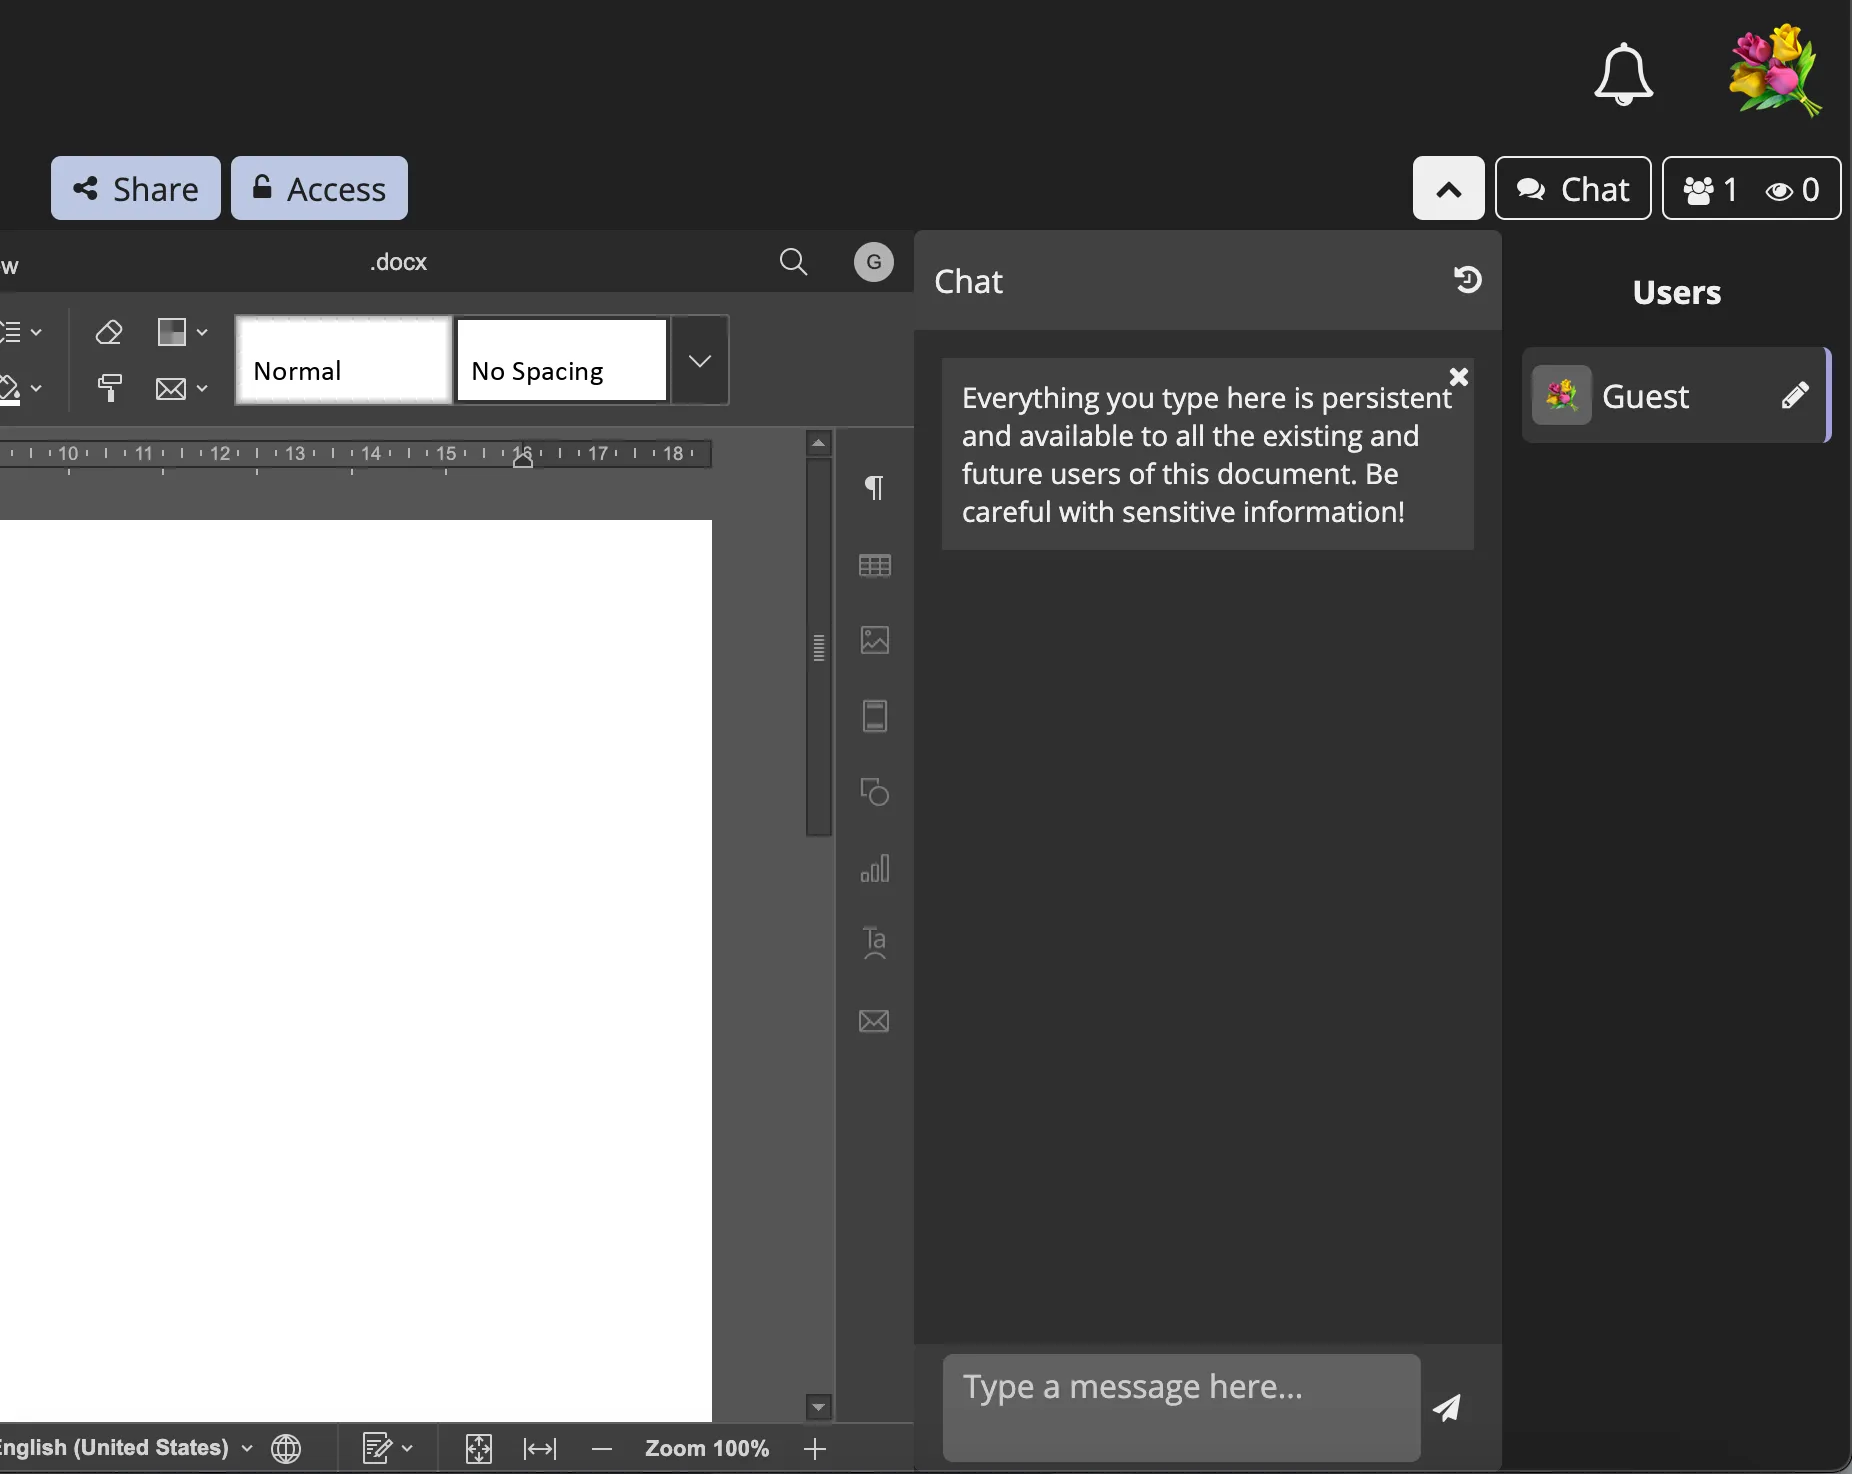Open shape settings sidebar icon

[874, 792]
